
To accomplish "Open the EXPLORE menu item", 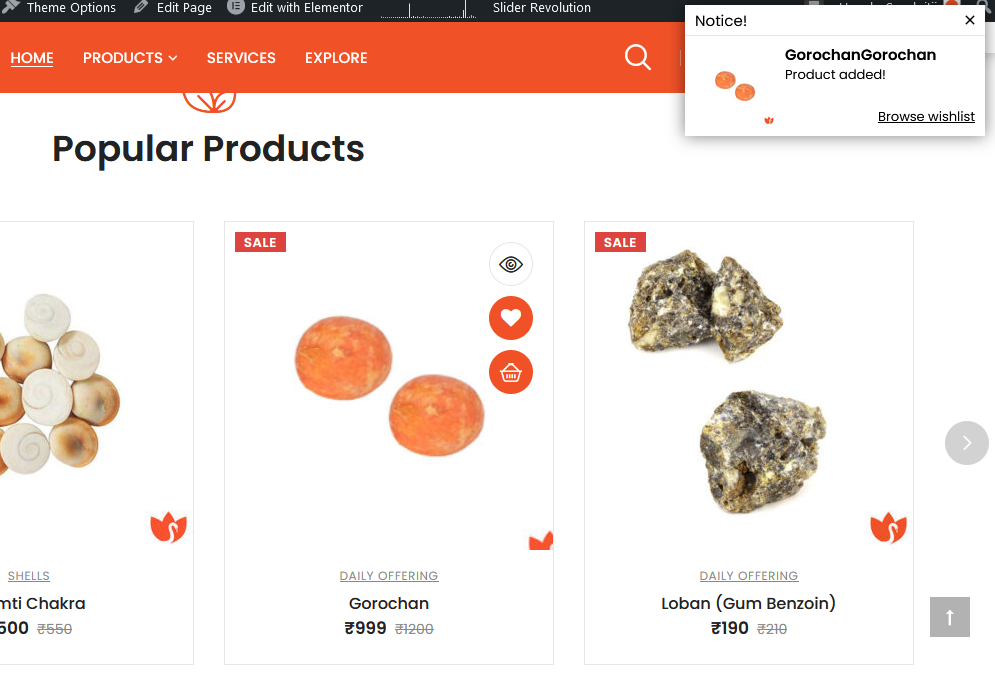I will point(336,58).
